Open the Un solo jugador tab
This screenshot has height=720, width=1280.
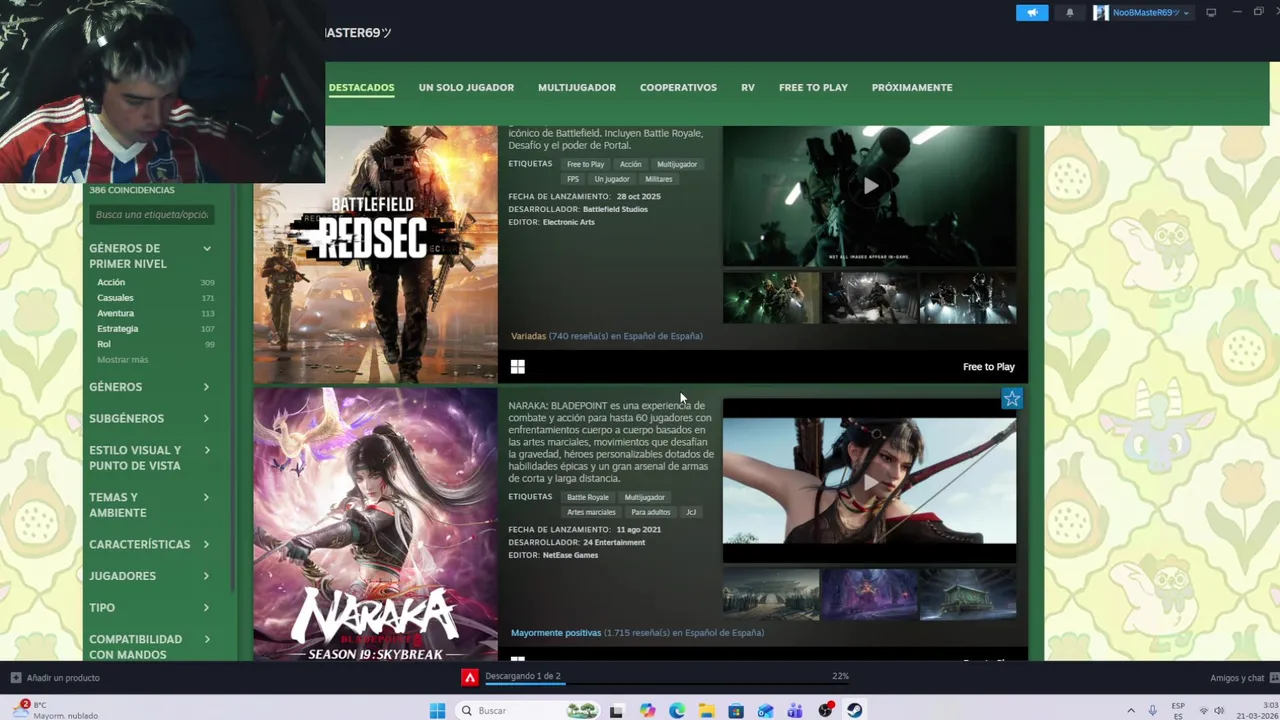click(466, 88)
